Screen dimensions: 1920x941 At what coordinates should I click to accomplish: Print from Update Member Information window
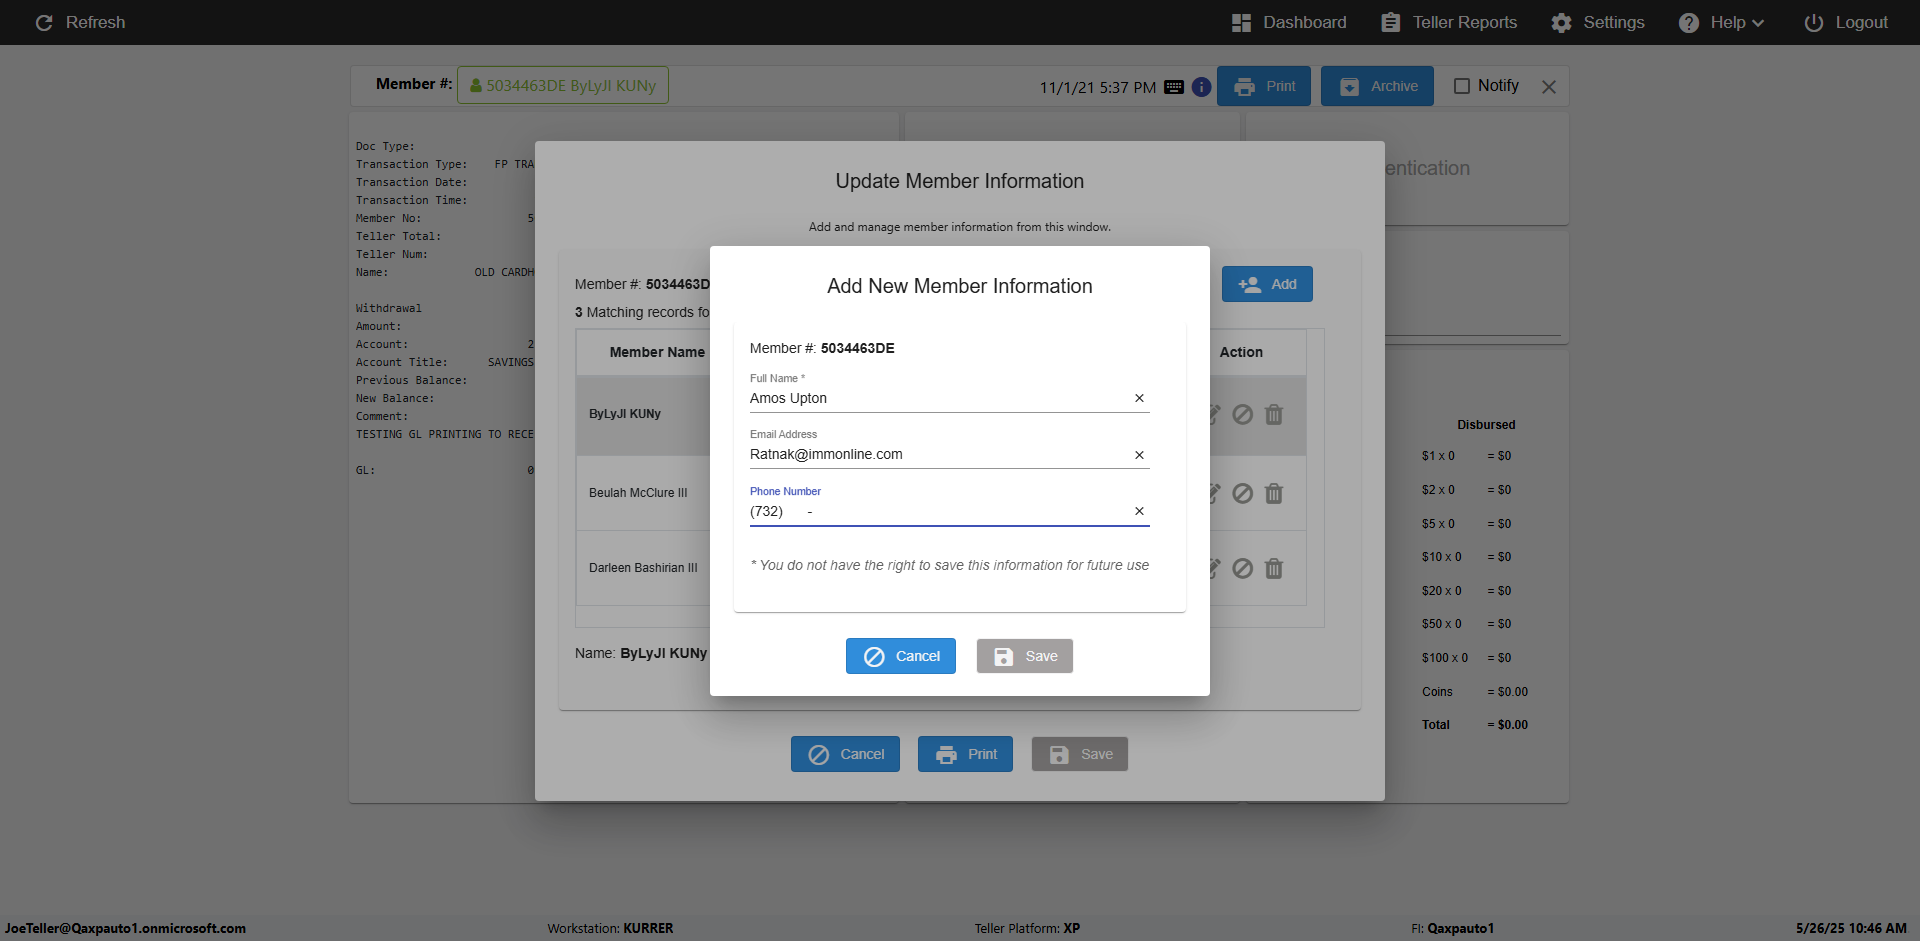[x=965, y=754]
